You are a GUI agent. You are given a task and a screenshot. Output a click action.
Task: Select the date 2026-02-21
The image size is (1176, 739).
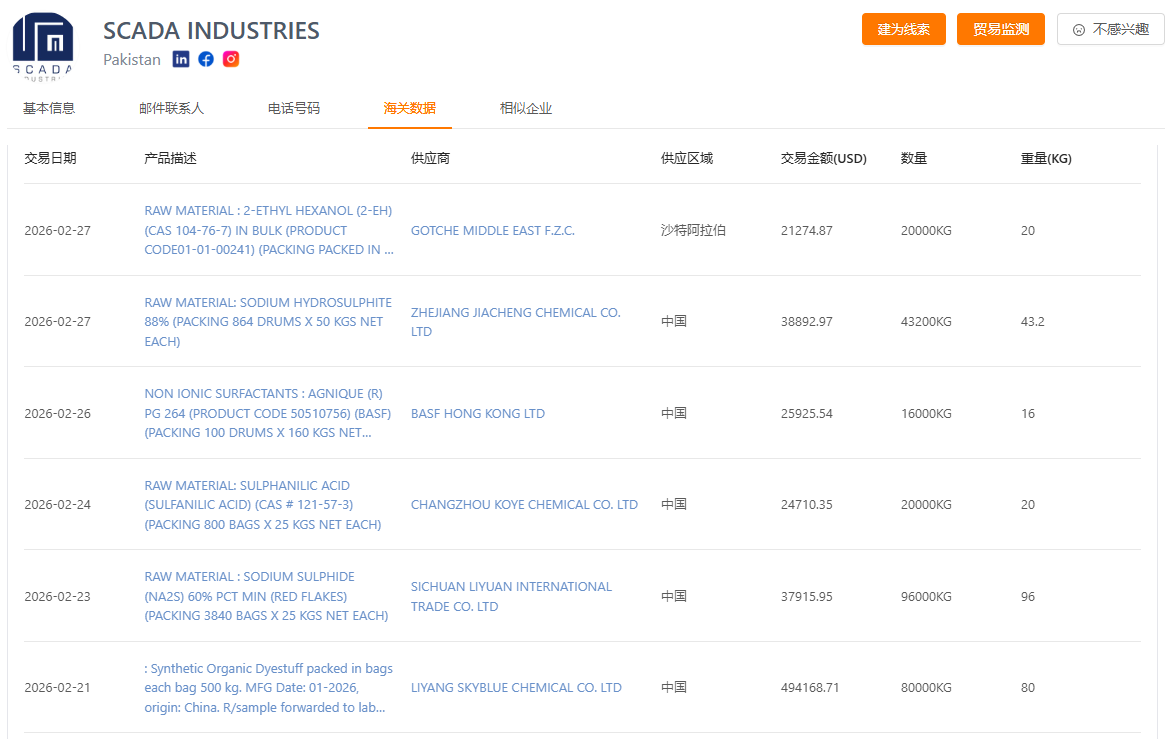click(57, 688)
